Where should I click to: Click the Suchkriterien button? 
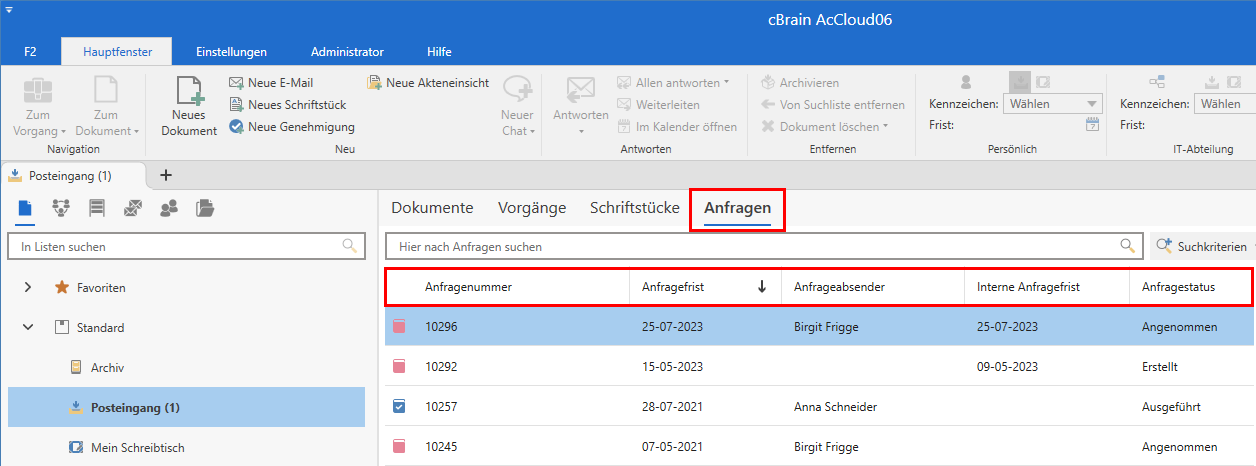tap(1202, 246)
